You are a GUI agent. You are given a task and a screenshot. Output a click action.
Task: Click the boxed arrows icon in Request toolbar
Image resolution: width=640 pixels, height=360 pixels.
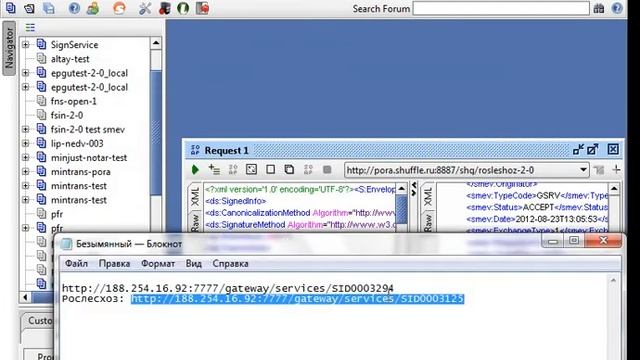click(x=251, y=169)
